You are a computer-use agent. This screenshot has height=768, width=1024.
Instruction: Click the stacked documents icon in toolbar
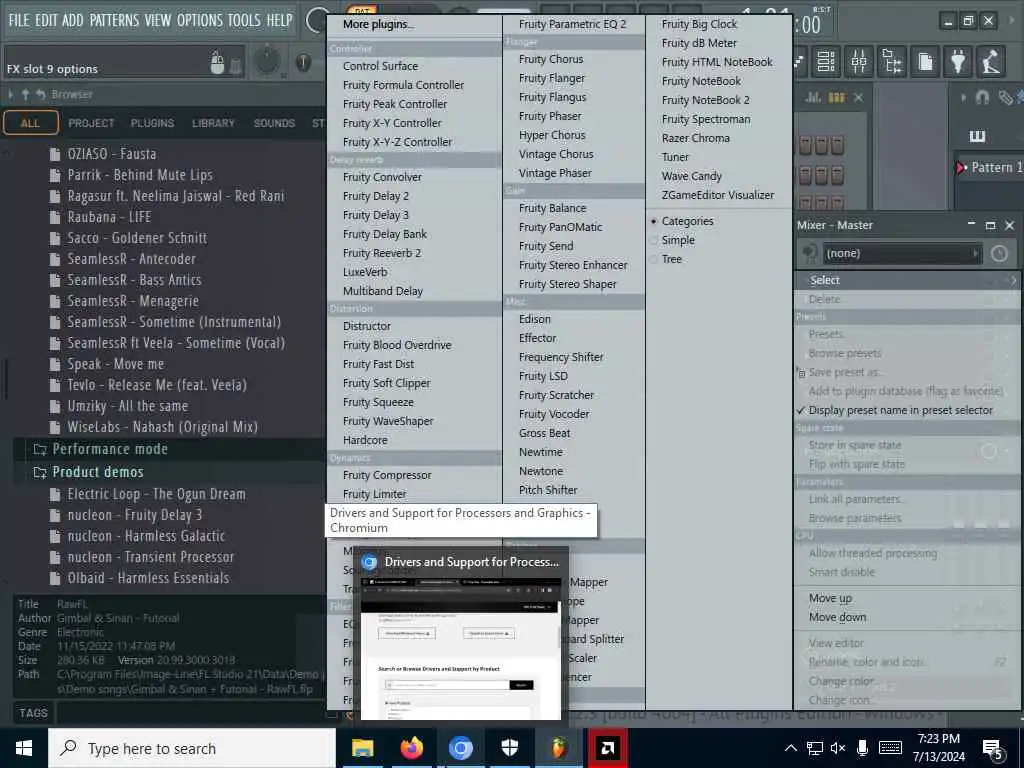[x=925, y=61]
